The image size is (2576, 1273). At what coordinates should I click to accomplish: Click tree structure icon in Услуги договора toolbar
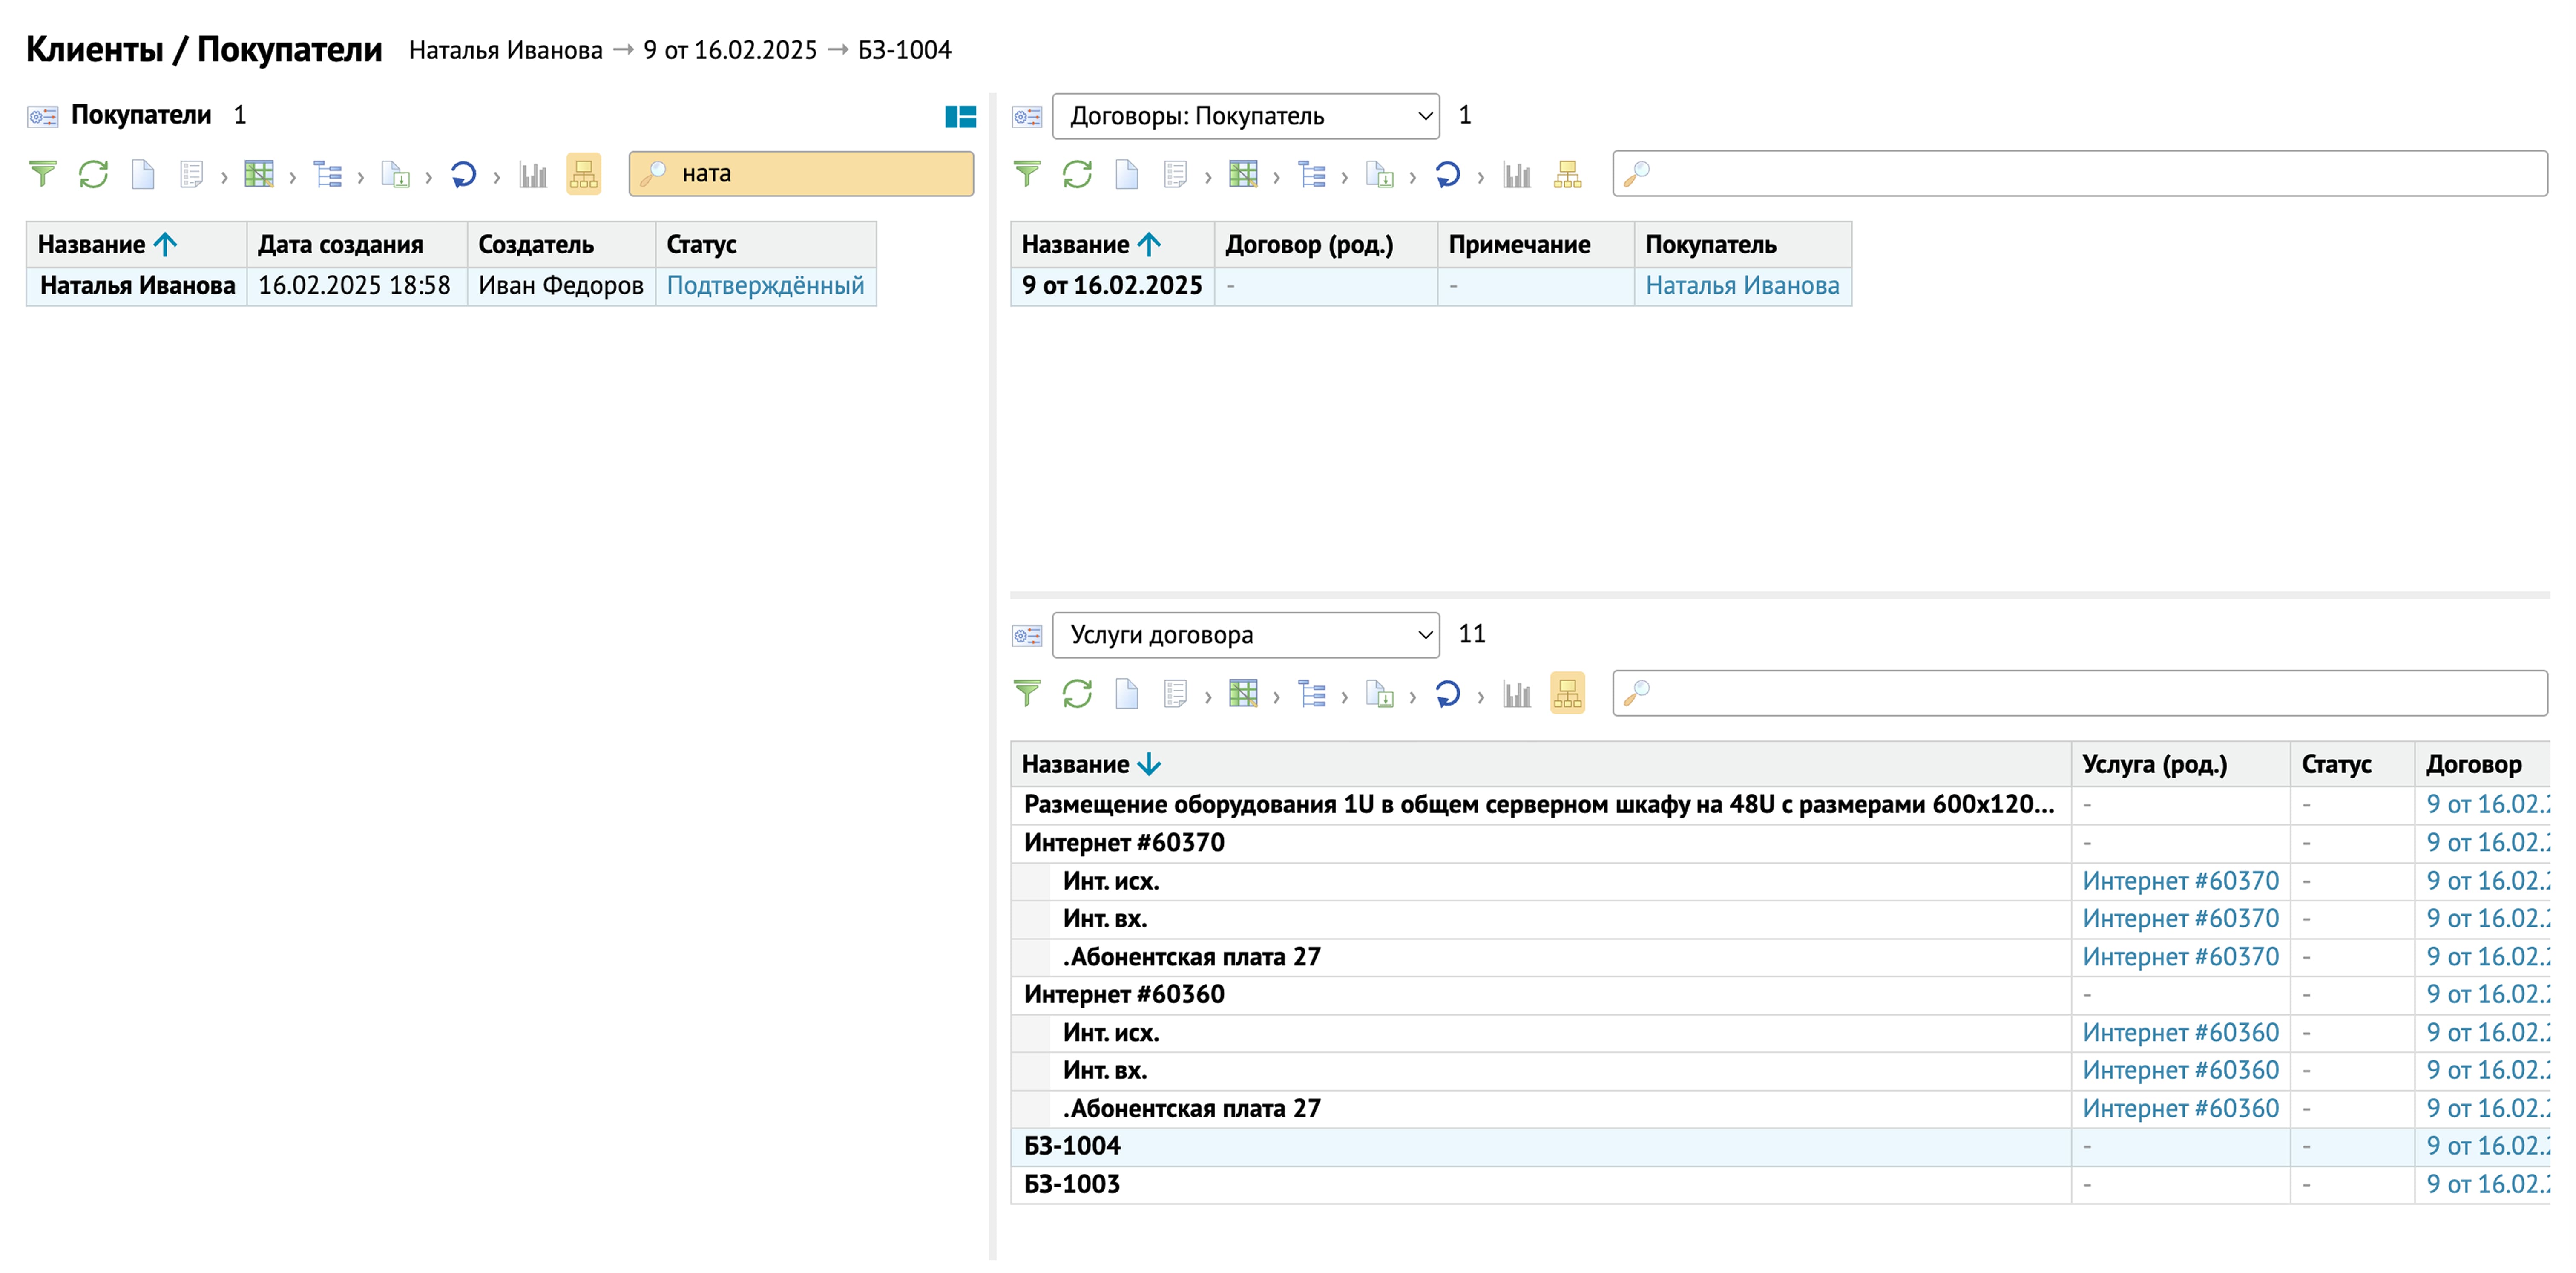point(1311,693)
